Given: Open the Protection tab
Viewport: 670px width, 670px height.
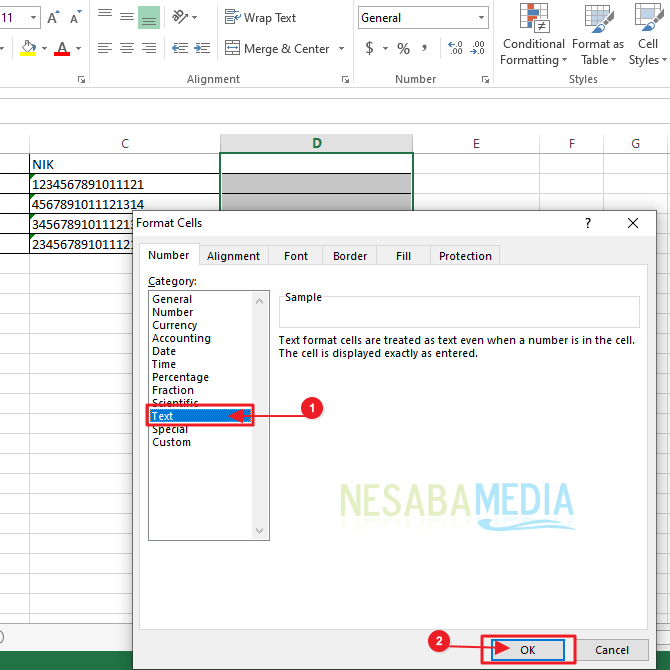Looking at the screenshot, I should (x=465, y=256).
